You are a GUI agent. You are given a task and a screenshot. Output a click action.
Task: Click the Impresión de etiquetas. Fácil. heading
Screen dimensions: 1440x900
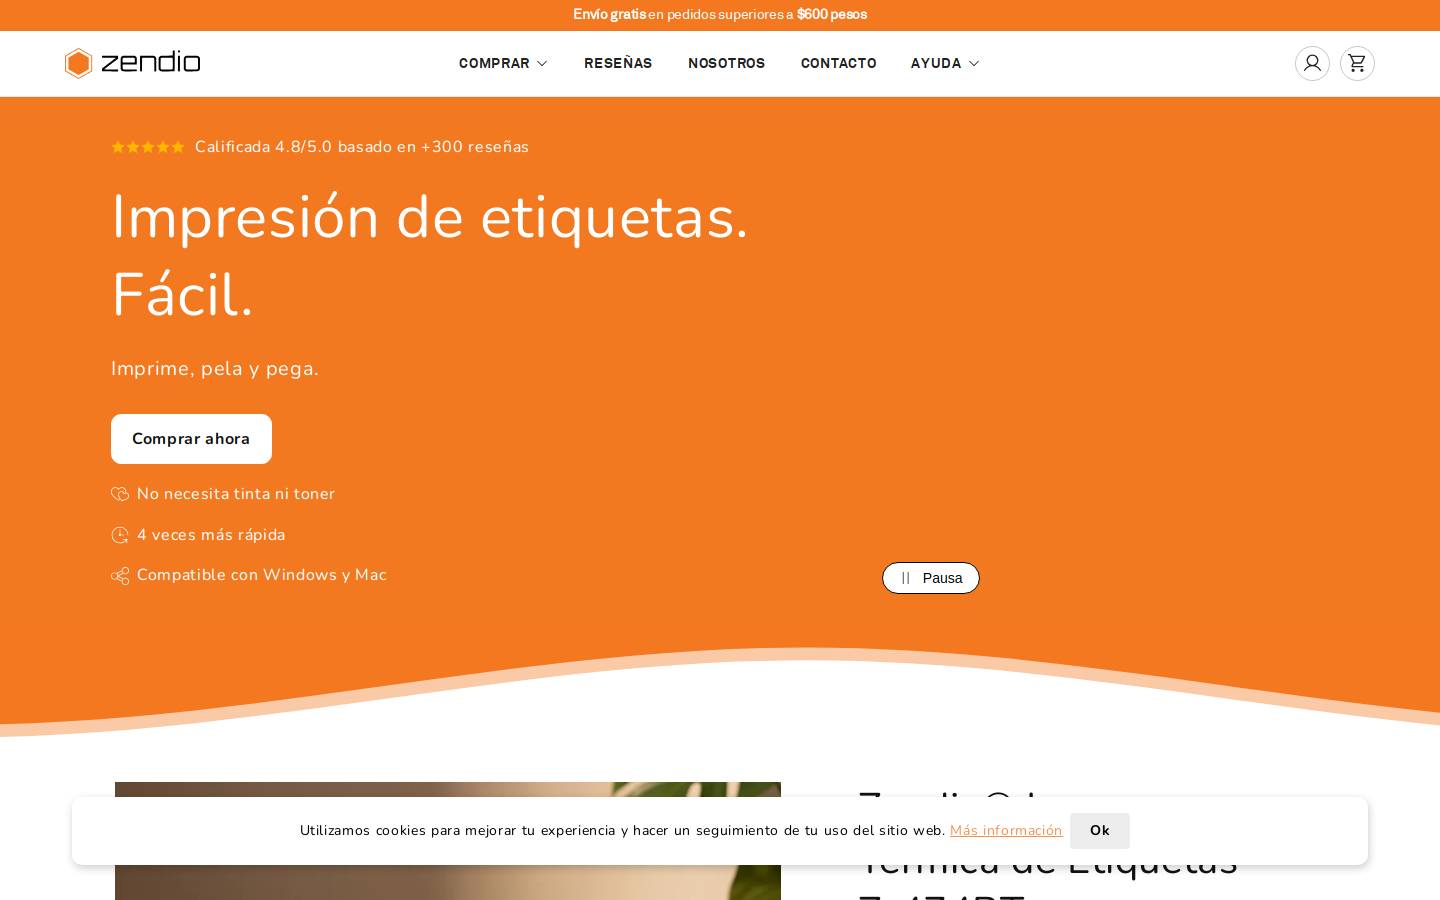click(430, 256)
